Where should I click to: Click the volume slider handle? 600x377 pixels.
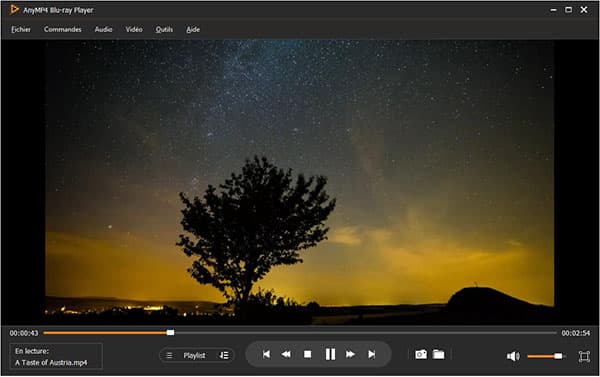pos(558,356)
